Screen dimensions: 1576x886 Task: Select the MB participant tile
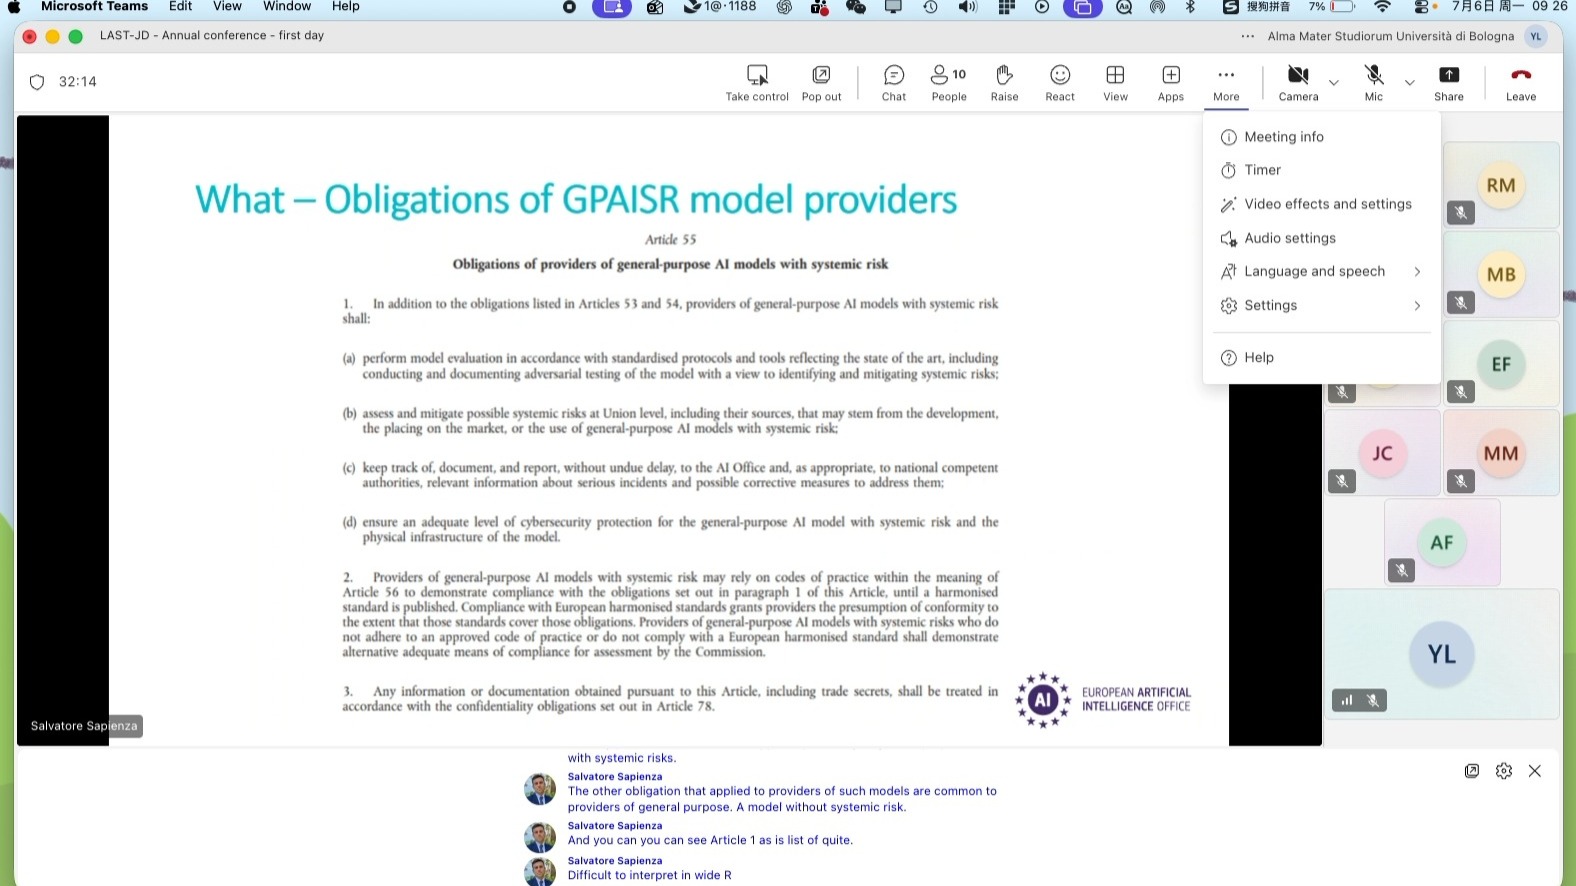[1501, 274]
